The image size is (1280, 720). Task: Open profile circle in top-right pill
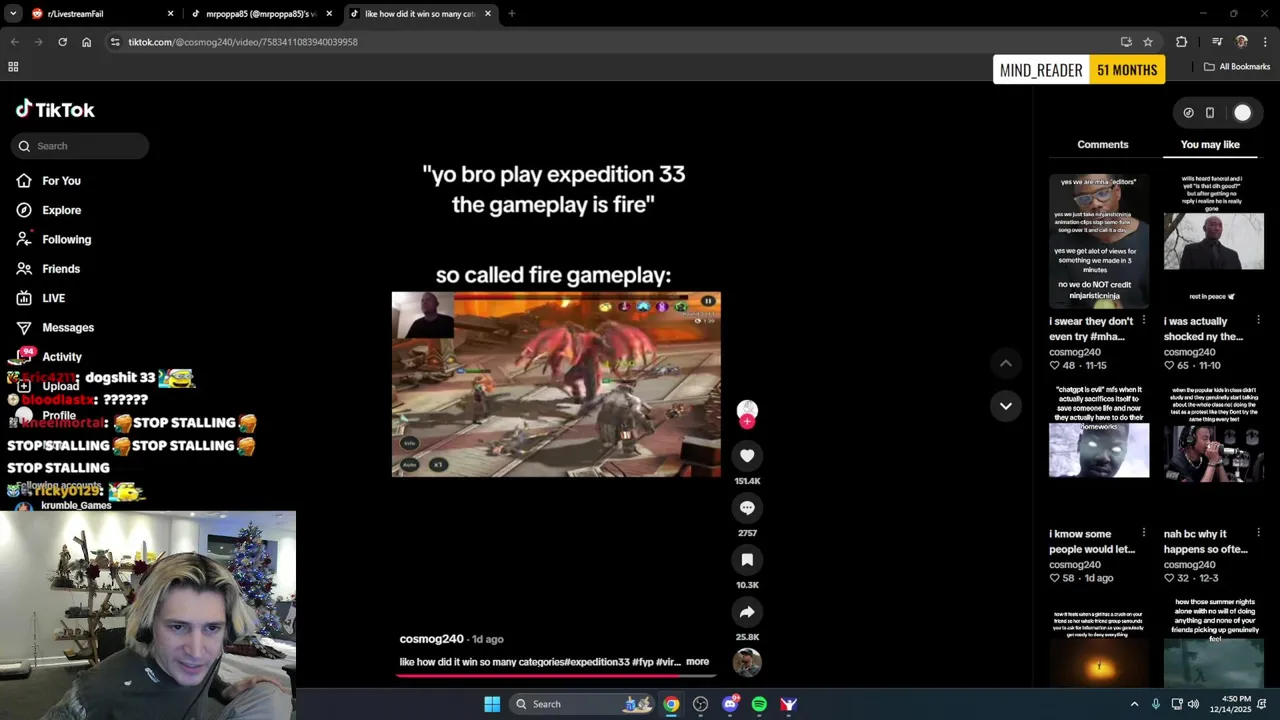coord(1242,113)
